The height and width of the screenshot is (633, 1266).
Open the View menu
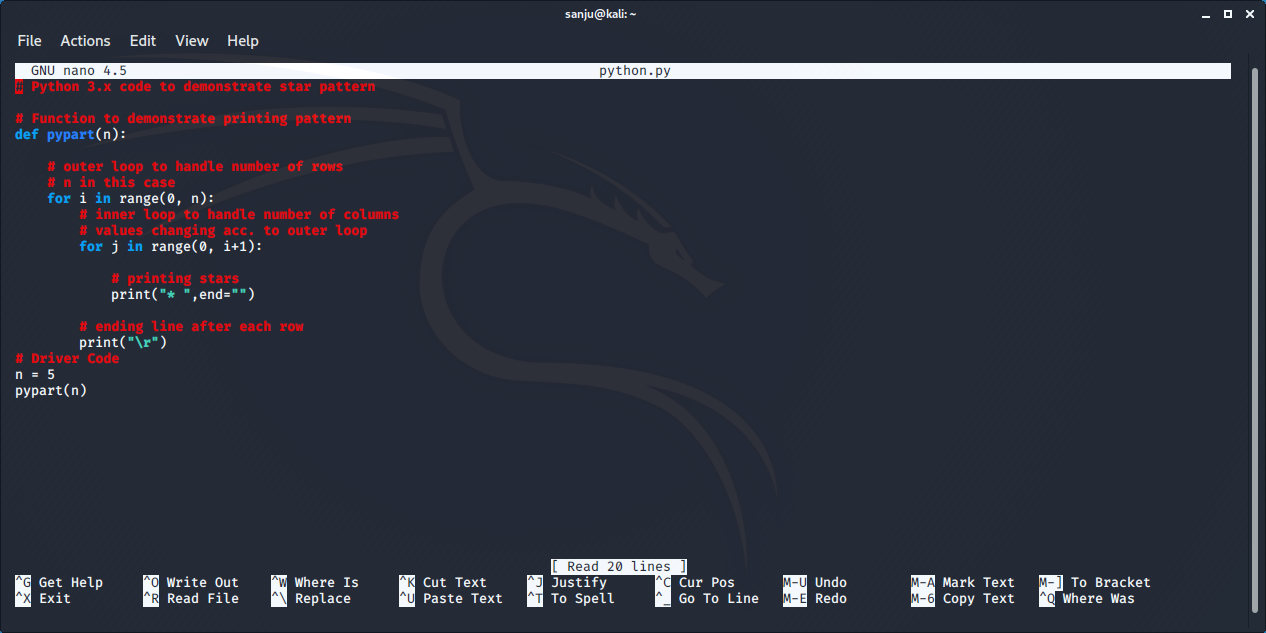191,41
